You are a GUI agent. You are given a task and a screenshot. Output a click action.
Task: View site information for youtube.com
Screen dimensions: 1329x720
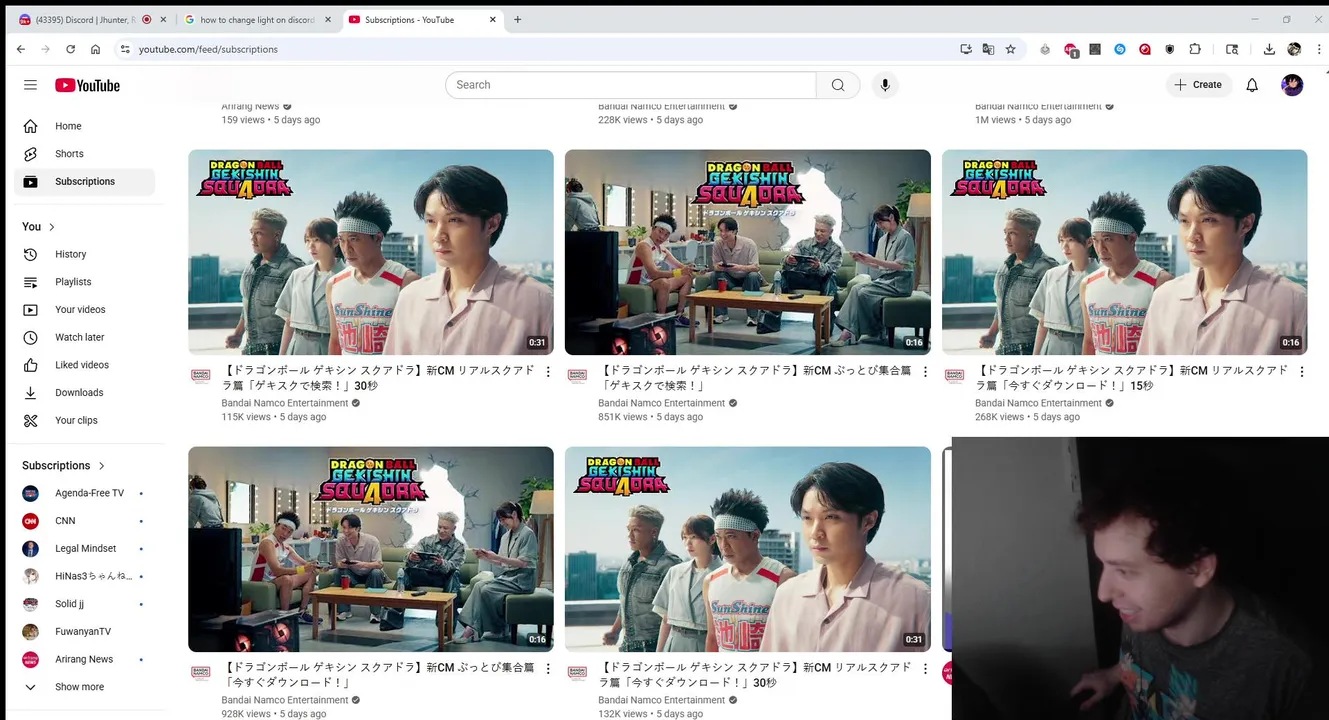click(125, 49)
